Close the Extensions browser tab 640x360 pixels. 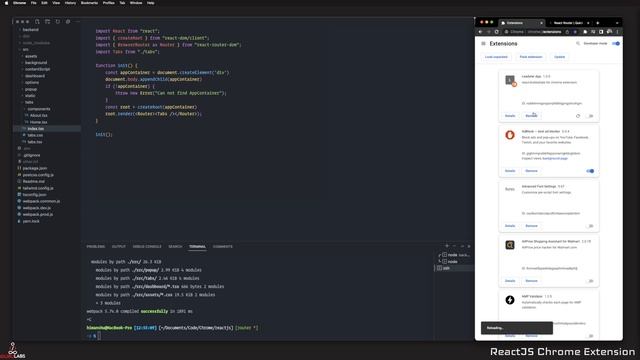(x=541, y=23)
